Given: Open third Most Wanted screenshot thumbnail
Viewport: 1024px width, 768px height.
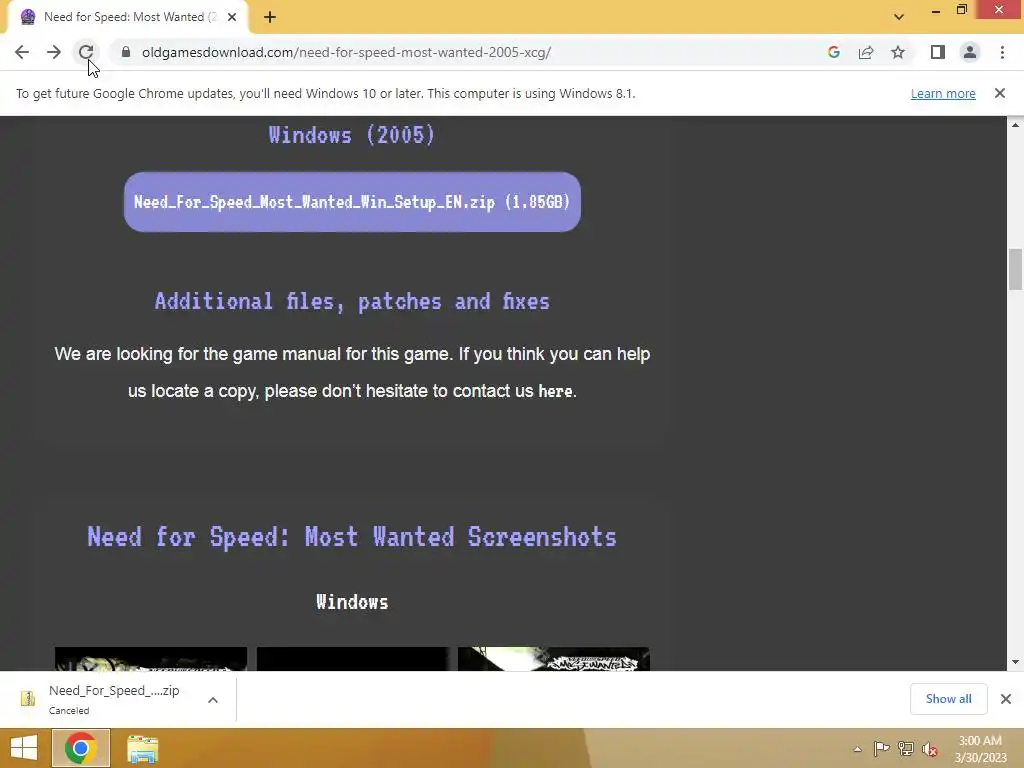Looking at the screenshot, I should 554,658.
